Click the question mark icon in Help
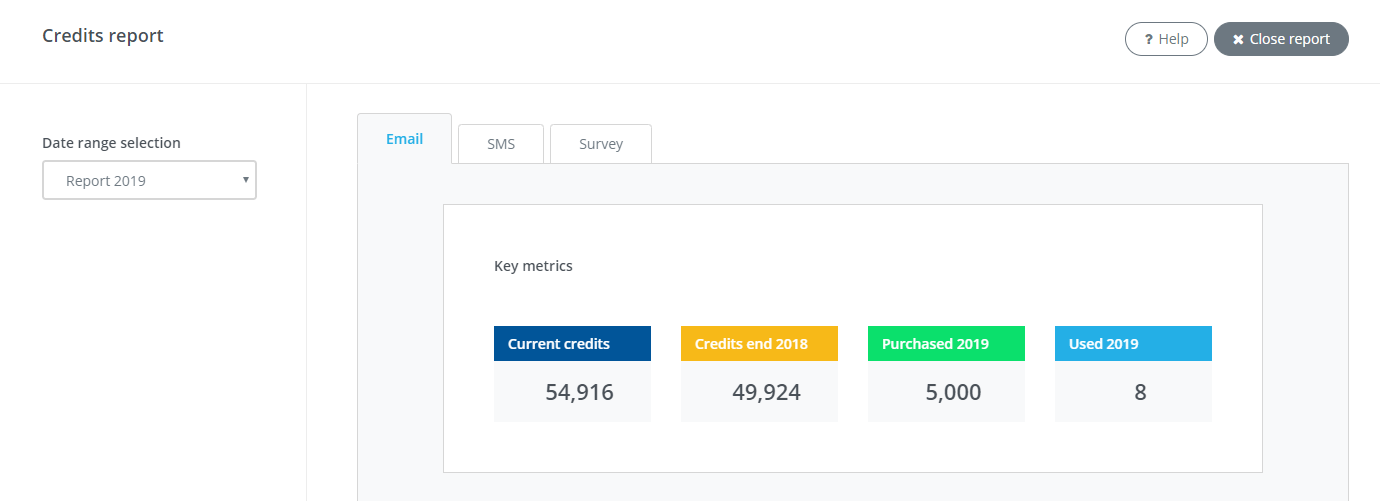 (1149, 39)
